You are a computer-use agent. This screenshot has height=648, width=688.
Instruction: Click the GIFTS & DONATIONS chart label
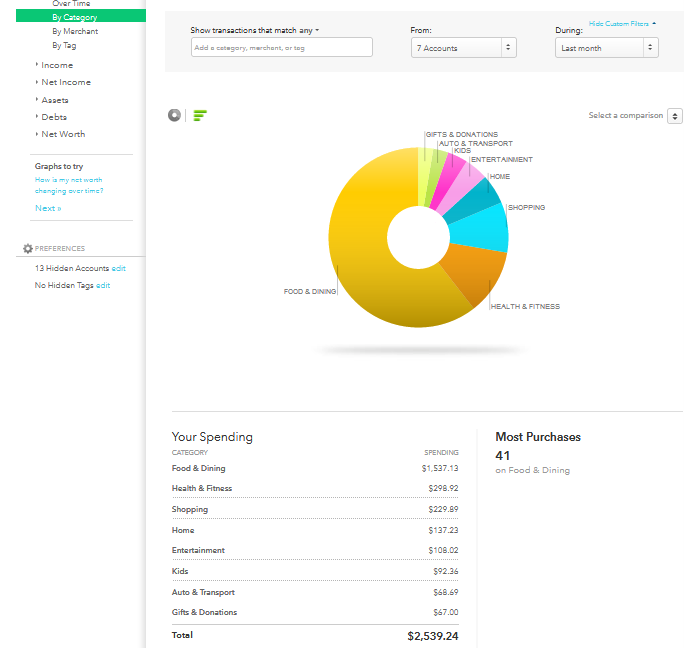point(462,135)
